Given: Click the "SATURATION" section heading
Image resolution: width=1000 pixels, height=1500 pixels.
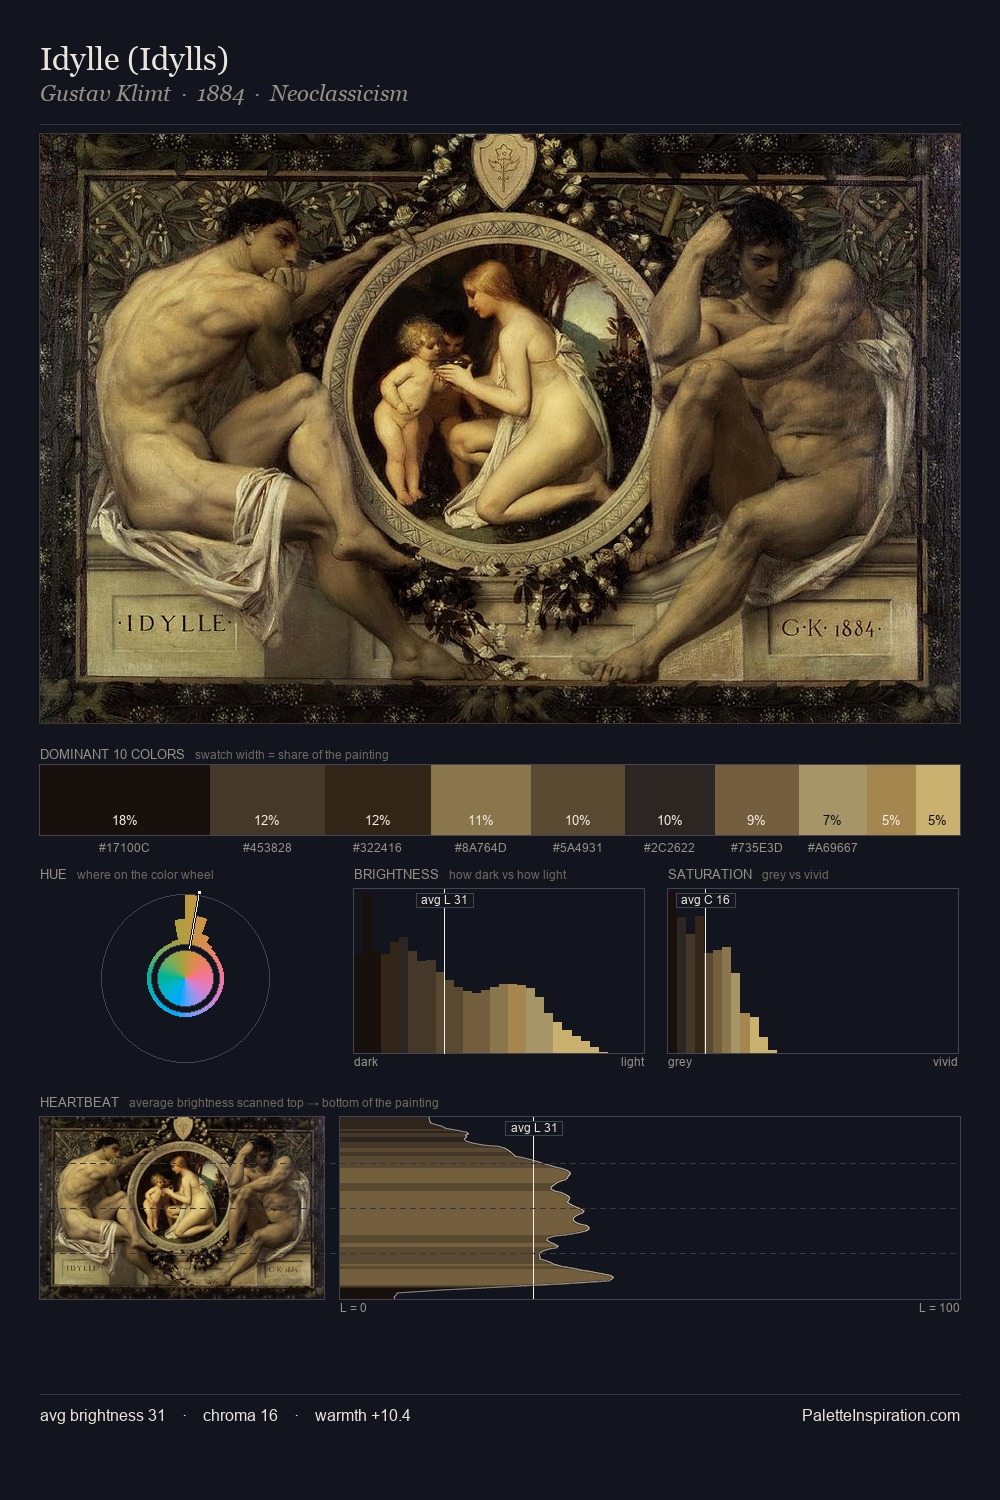Looking at the screenshot, I should click(710, 874).
